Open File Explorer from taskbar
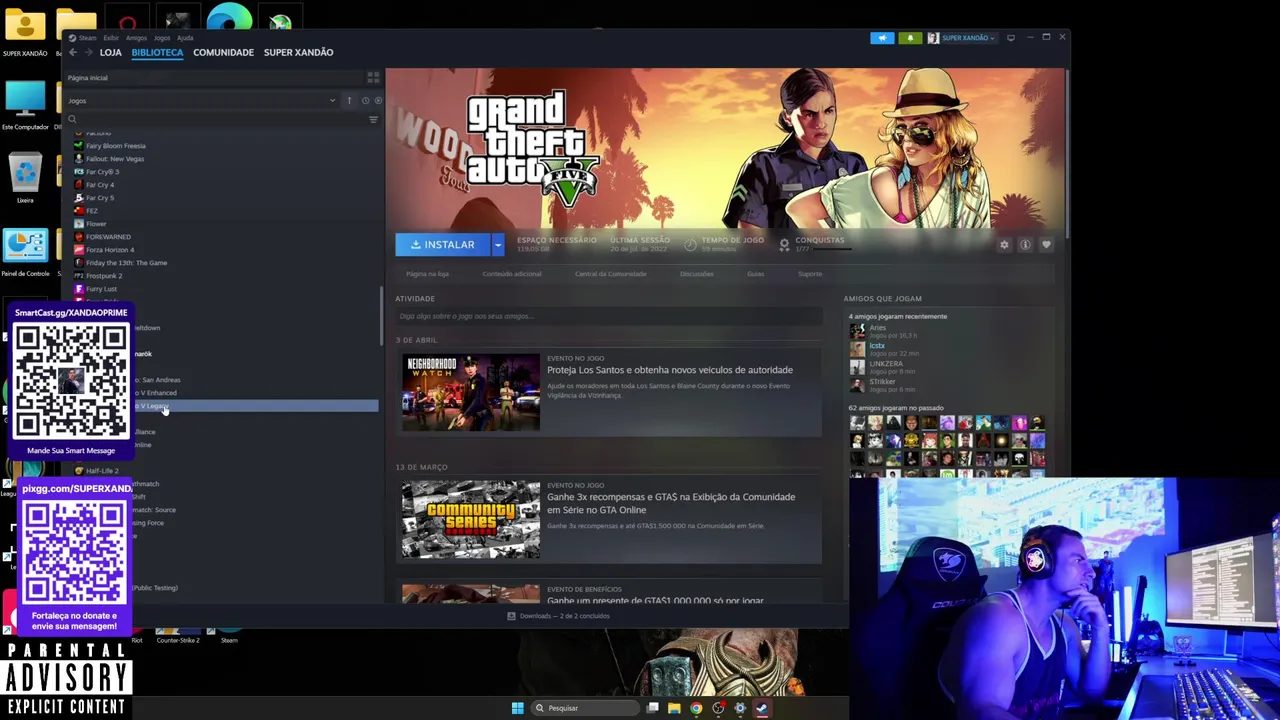Screen dimensions: 1280x720 (x=674, y=708)
